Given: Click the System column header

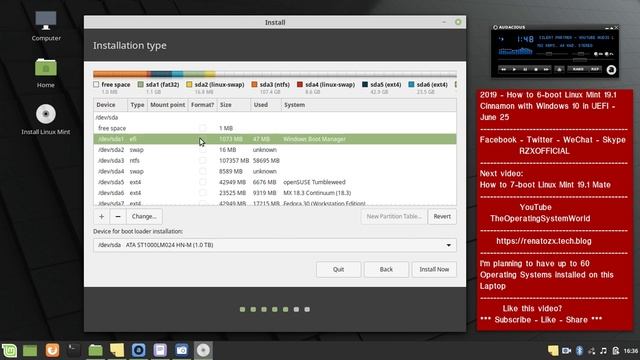Looking at the screenshot, I should [369, 105].
